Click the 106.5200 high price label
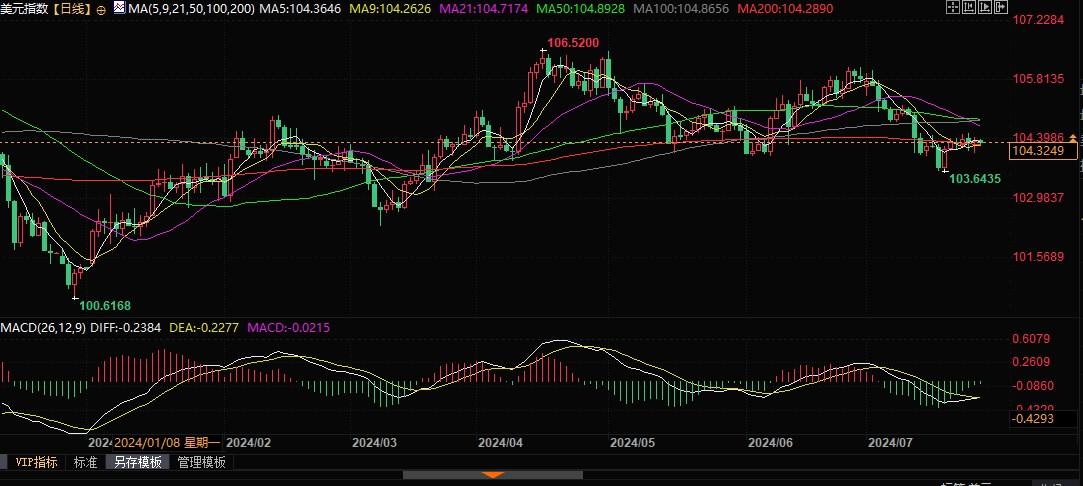The image size is (1083, 486). tap(573, 43)
